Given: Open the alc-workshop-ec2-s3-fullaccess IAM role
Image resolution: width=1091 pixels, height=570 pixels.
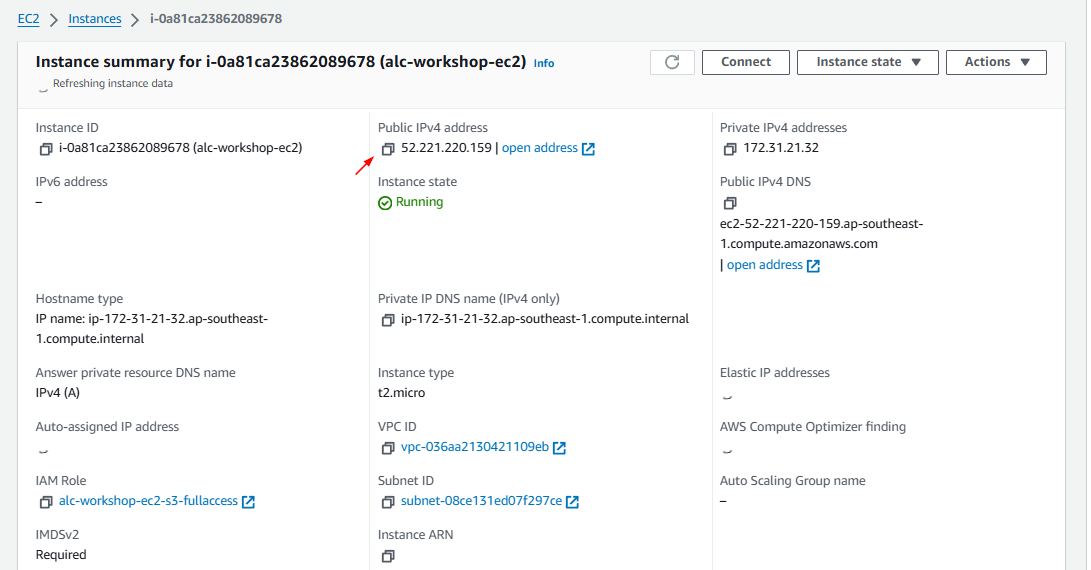Looking at the screenshot, I should coord(148,501).
